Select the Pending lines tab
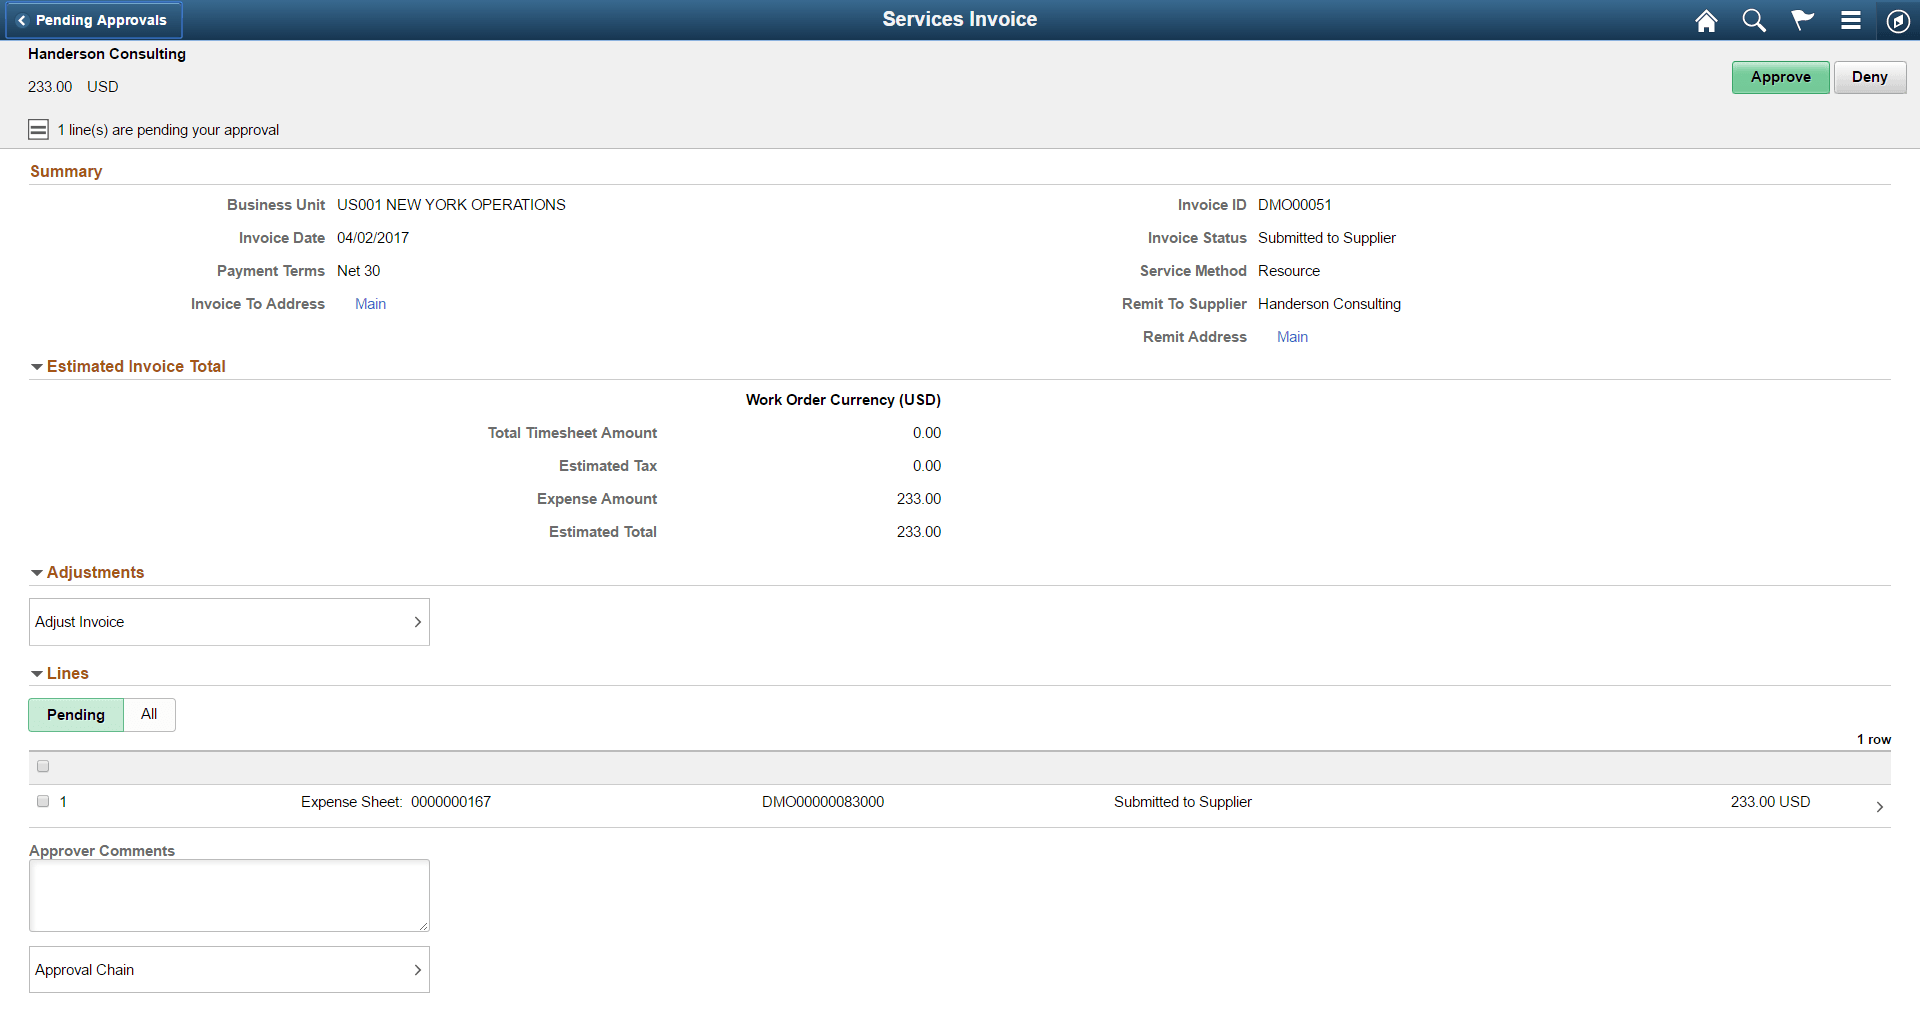The width and height of the screenshot is (1920, 1030). (x=75, y=714)
